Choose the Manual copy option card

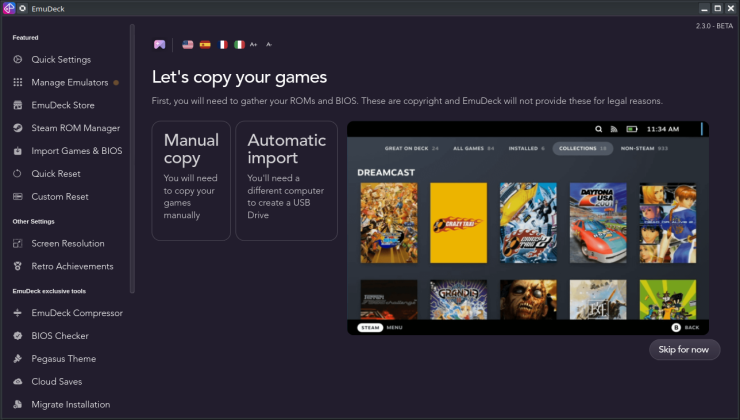pyautogui.click(x=191, y=181)
